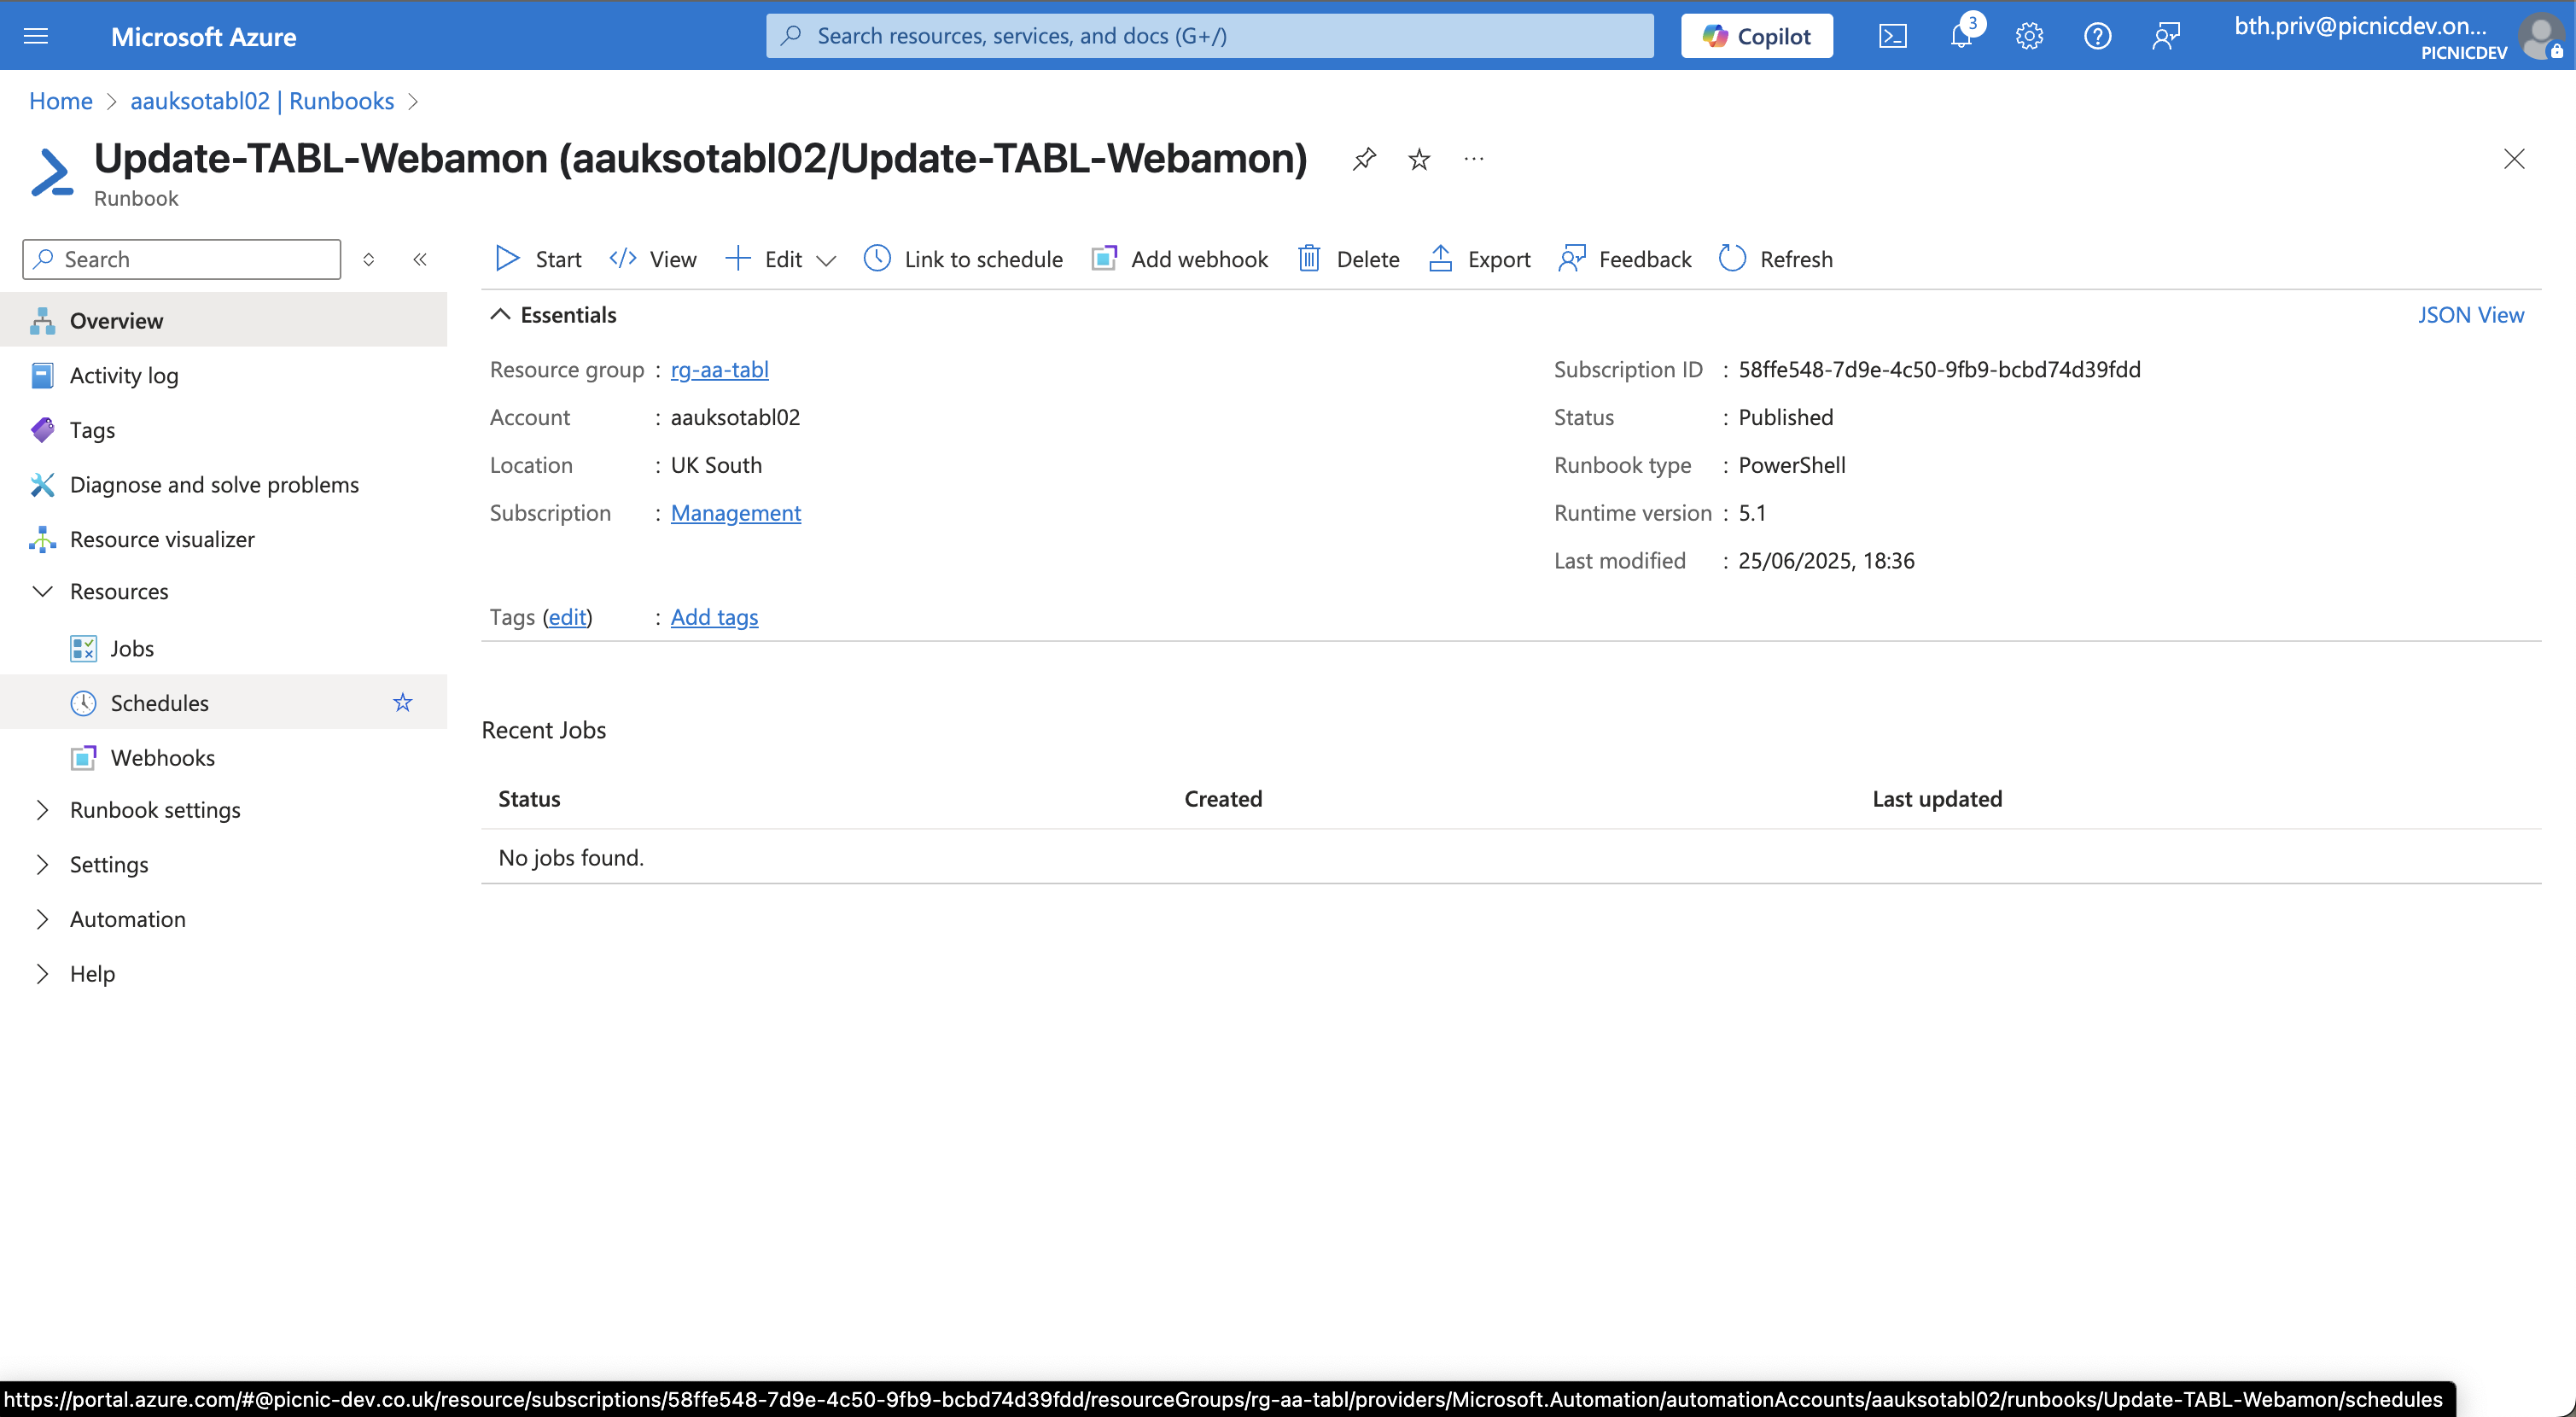2576x1417 pixels.
Task: Click Link to schedule
Action: [963, 259]
